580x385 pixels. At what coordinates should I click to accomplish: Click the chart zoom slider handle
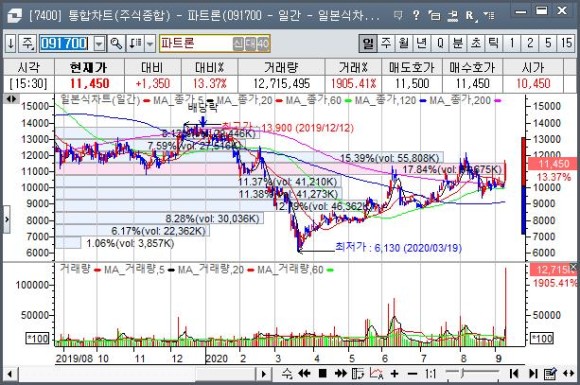tap(463, 372)
